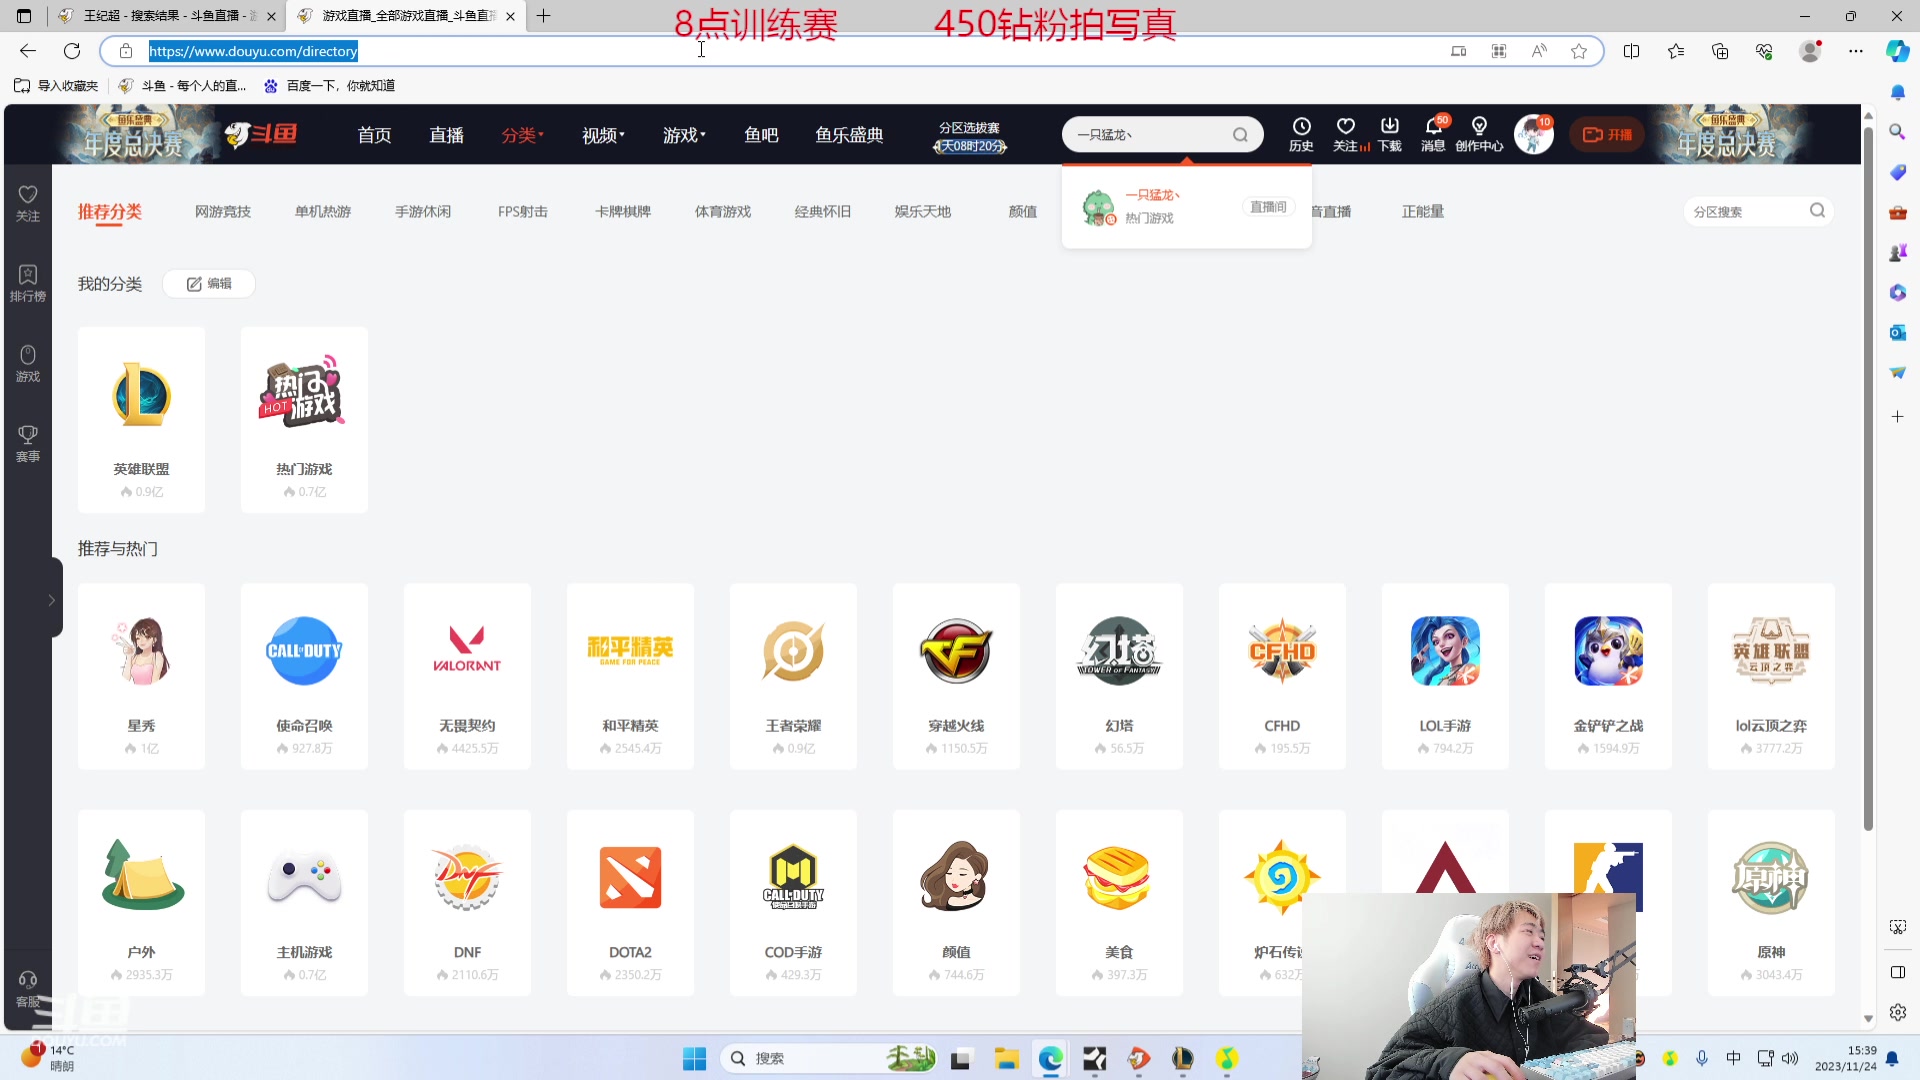This screenshot has height=1080, width=1920.
Task: Open the 创作中心 lightbulb icon
Action: (x=1479, y=134)
